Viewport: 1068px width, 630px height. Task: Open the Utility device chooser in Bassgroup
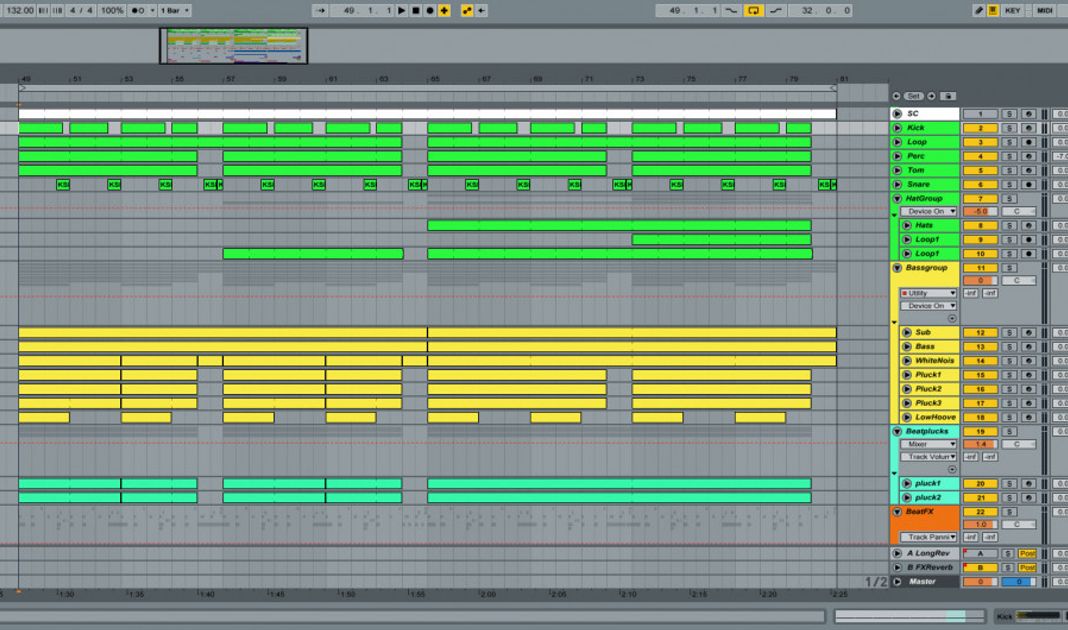click(929, 293)
